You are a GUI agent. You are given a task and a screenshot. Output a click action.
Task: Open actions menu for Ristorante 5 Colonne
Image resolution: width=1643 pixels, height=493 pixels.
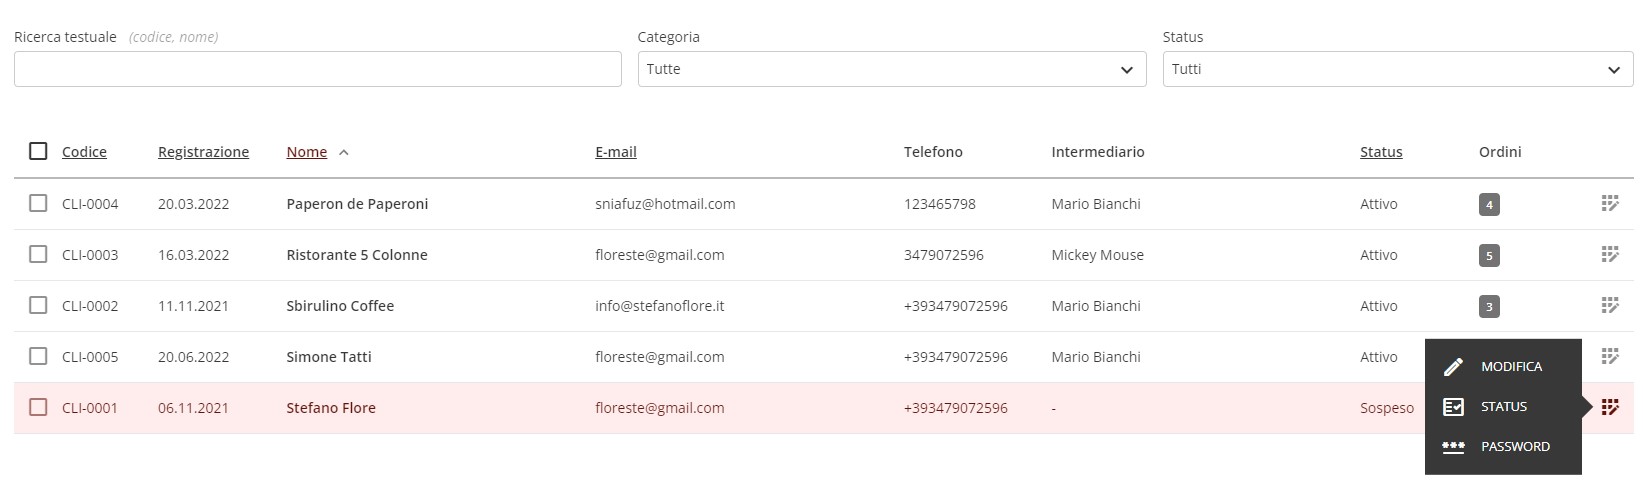(1610, 255)
